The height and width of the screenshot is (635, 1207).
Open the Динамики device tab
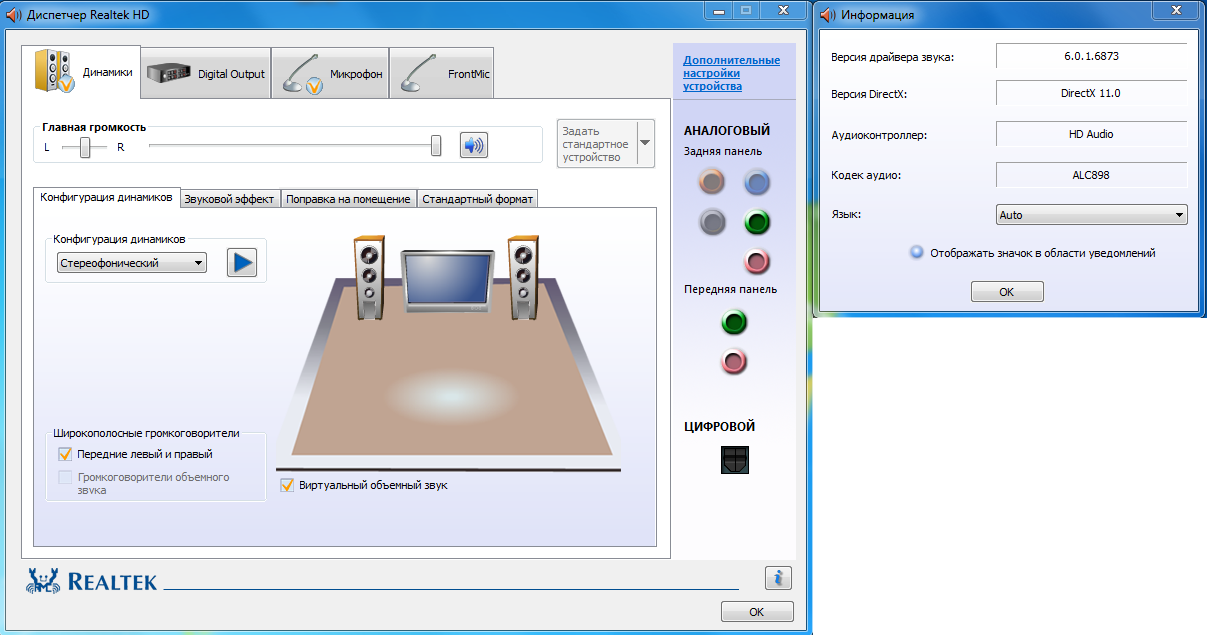click(81, 72)
